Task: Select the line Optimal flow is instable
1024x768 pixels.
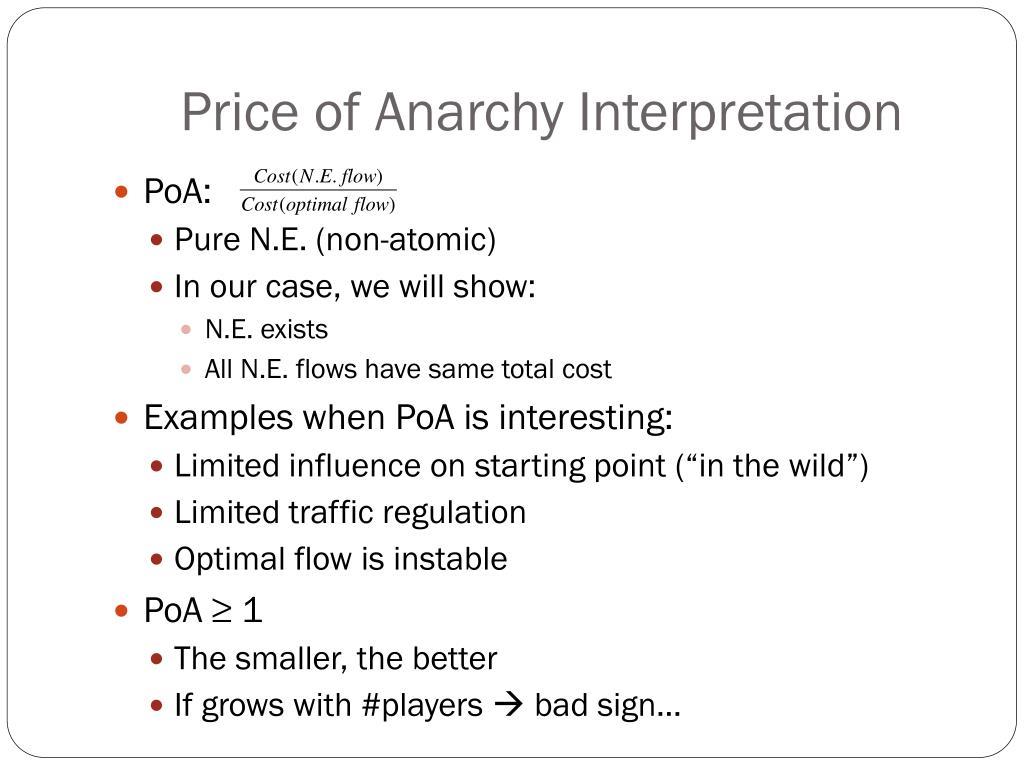Action: [340, 559]
